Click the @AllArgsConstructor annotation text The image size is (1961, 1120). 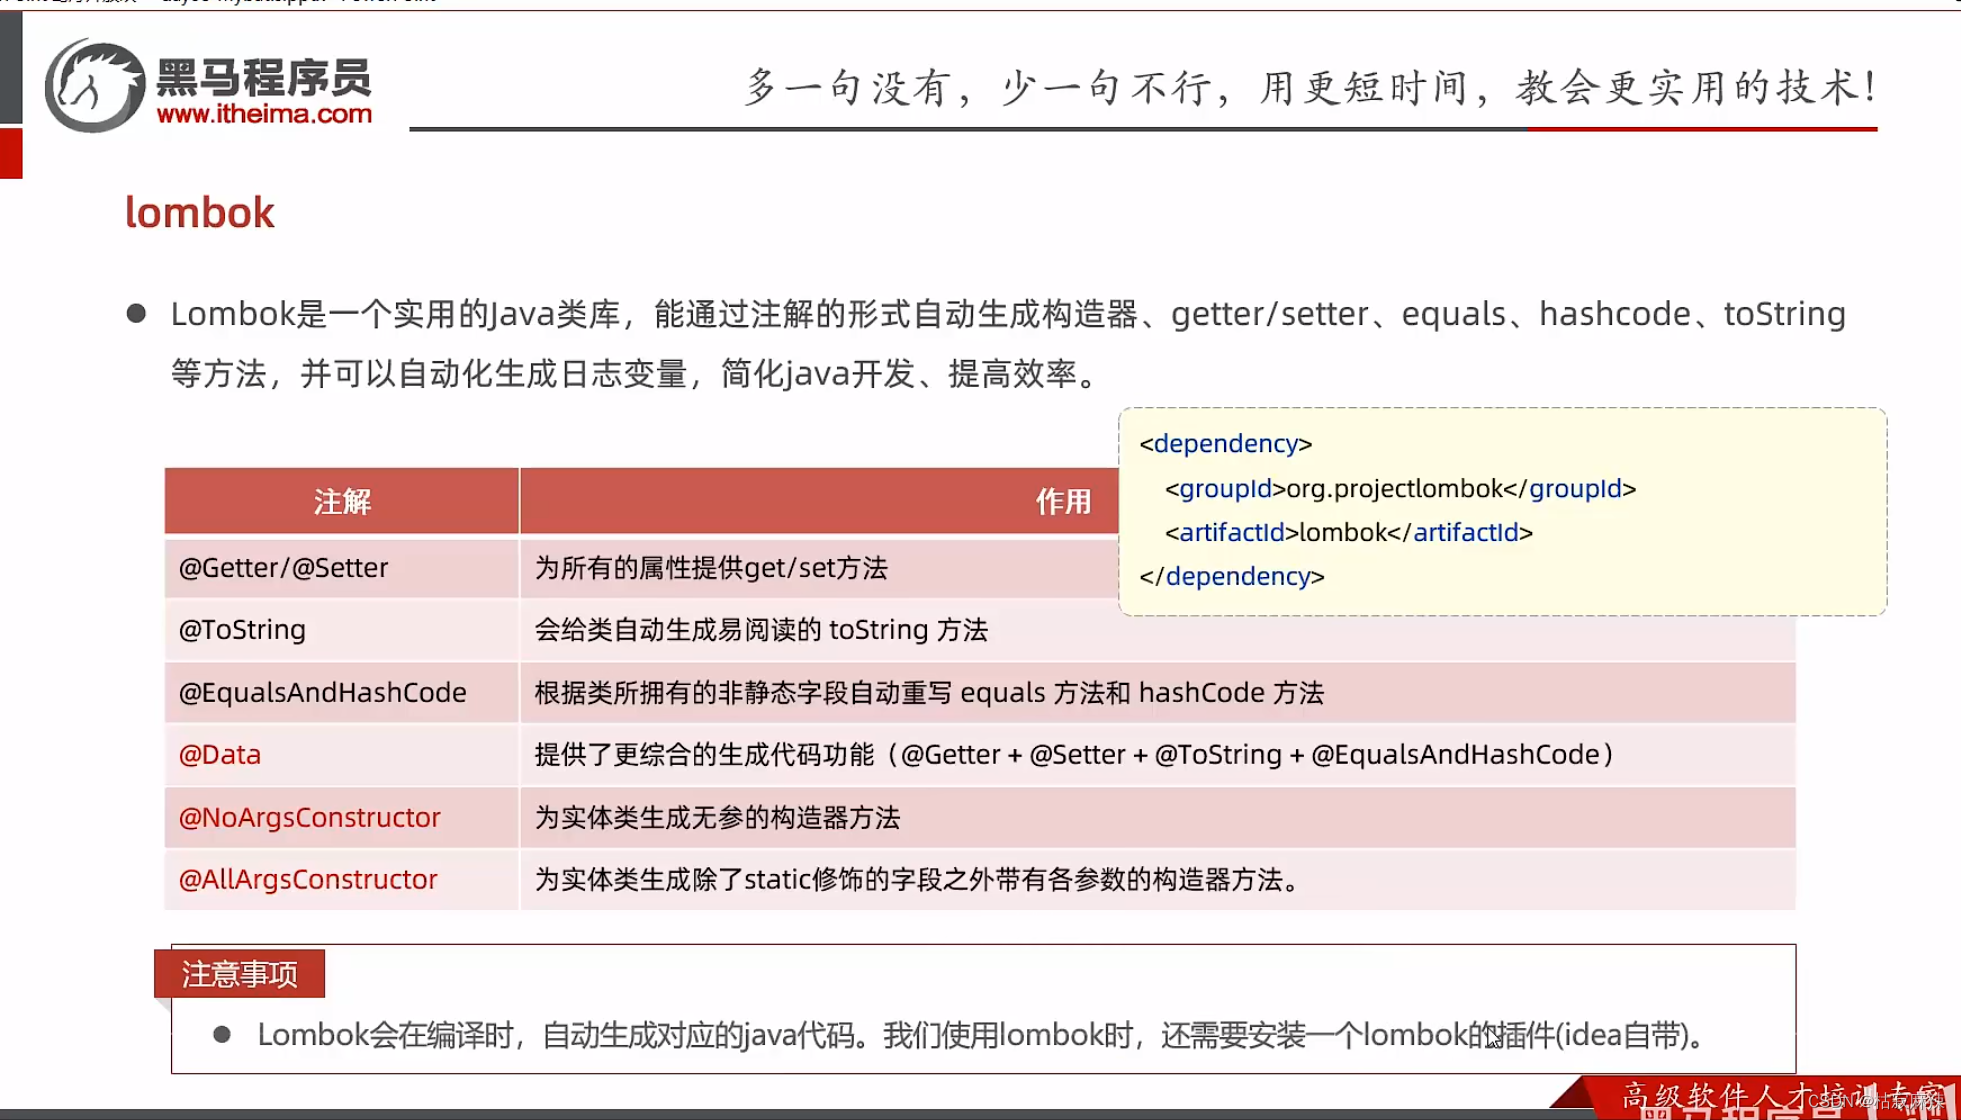pos(307,880)
